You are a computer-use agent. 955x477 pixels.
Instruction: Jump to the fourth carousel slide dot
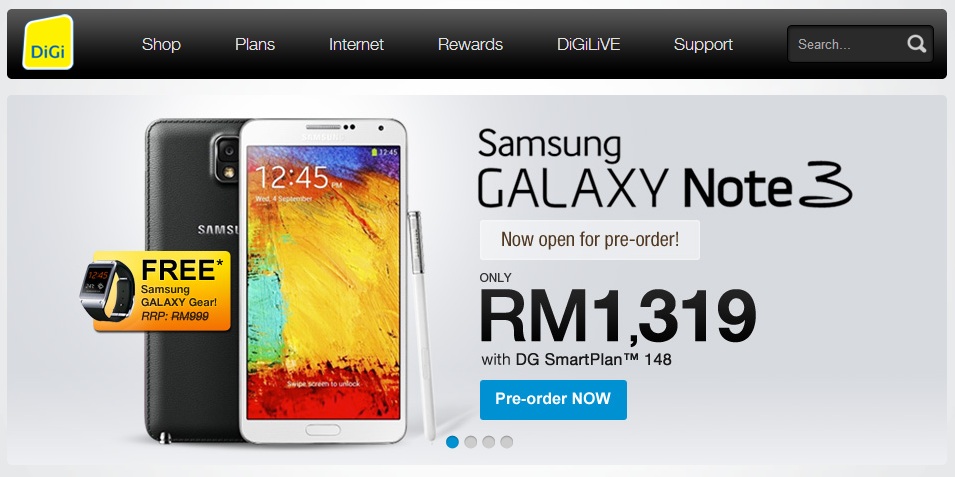click(507, 442)
